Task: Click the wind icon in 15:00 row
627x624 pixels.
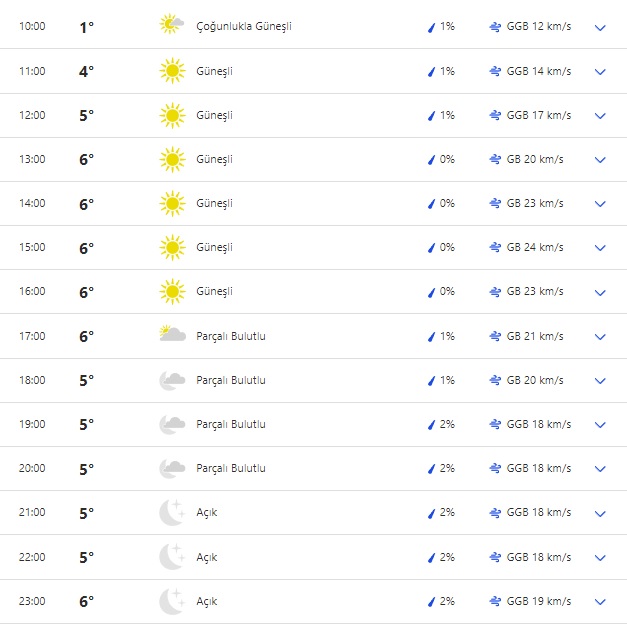Action: 495,247
